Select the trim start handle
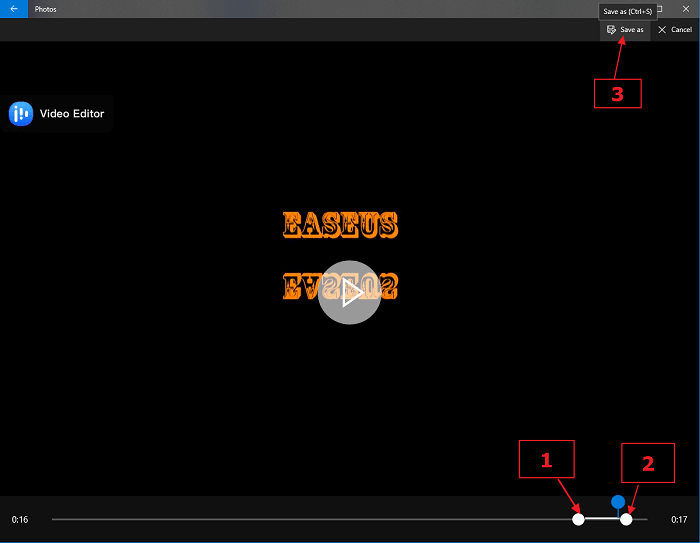This screenshot has height=543, width=700. [x=578, y=519]
